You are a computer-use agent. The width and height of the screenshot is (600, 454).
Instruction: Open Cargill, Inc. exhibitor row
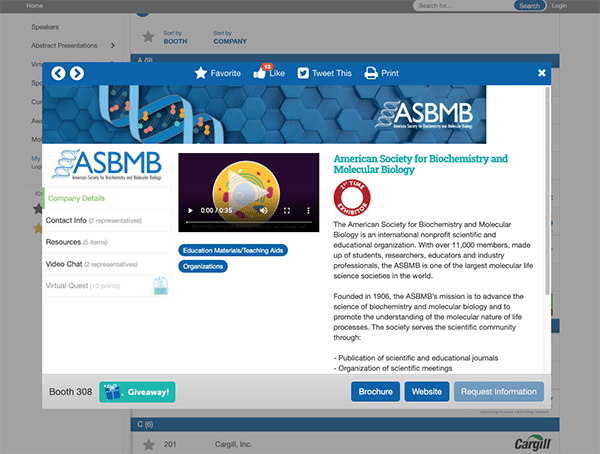pos(344,444)
